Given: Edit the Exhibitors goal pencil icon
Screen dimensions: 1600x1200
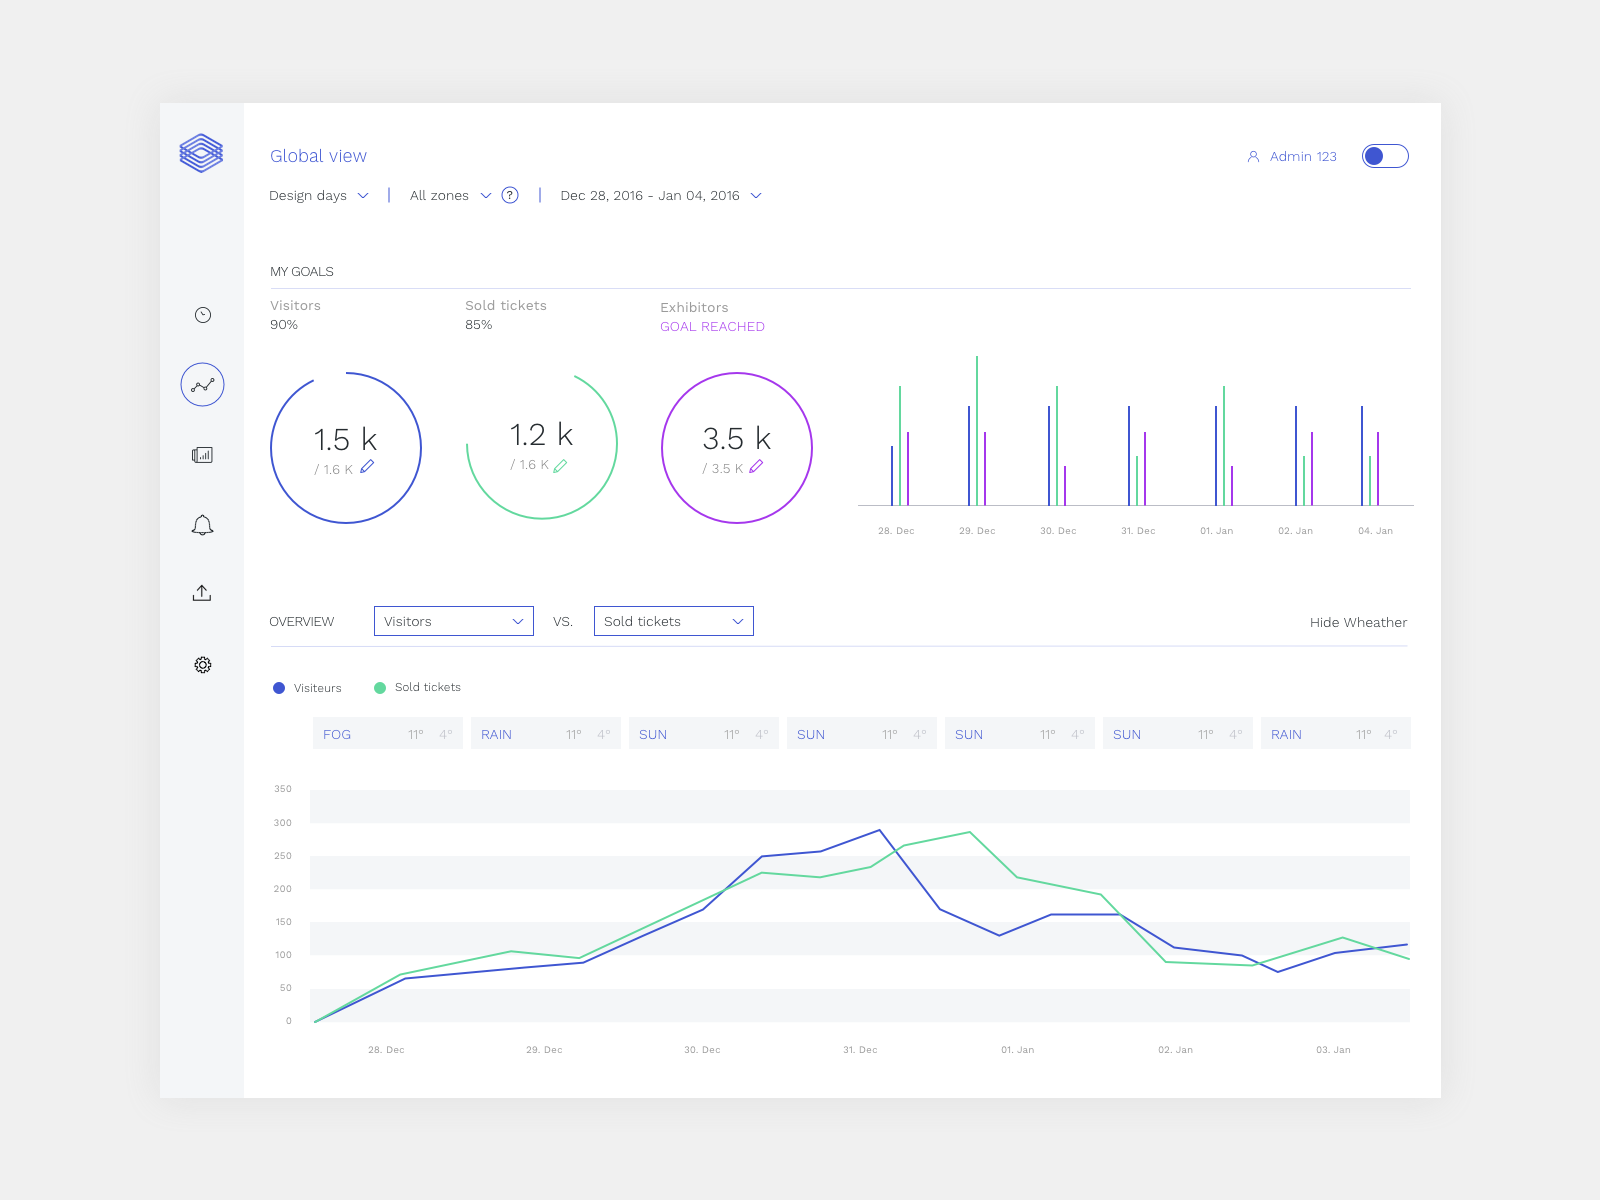Looking at the screenshot, I should [x=756, y=466].
